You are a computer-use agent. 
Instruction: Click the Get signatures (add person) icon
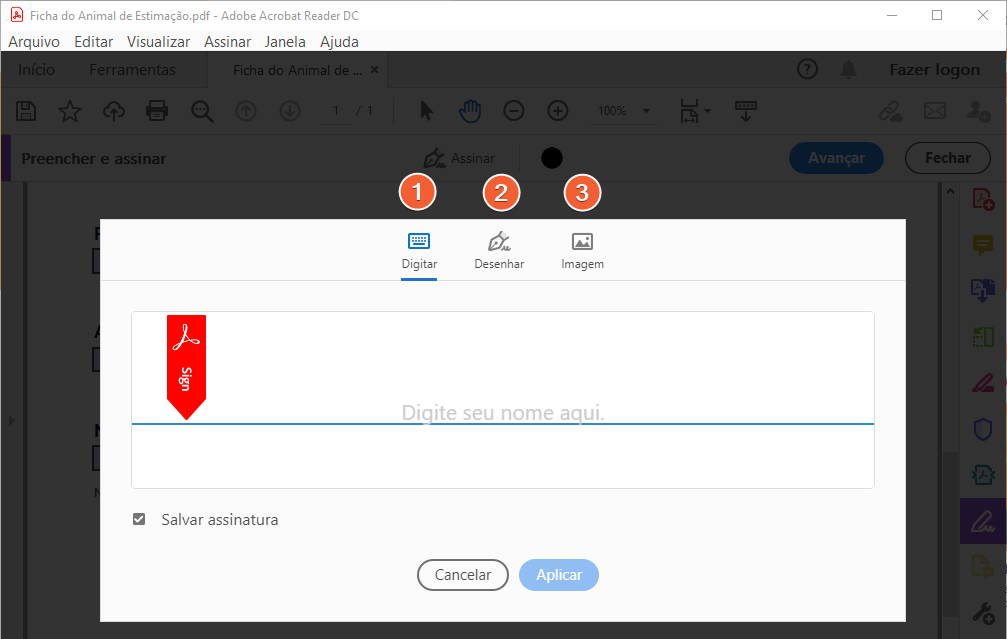(x=977, y=111)
